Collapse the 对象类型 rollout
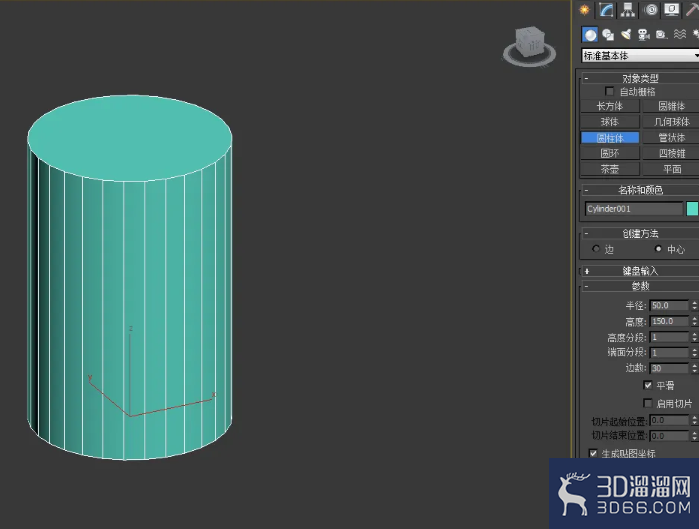699x529 pixels. 640,78
